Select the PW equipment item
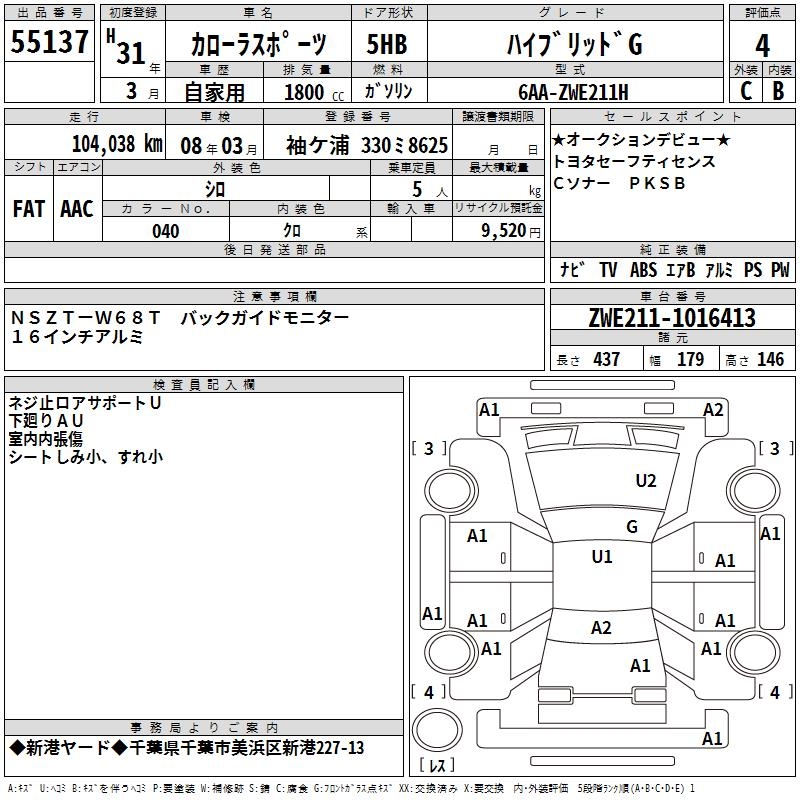Image resolution: width=800 pixels, height=800 pixels. click(x=780, y=269)
